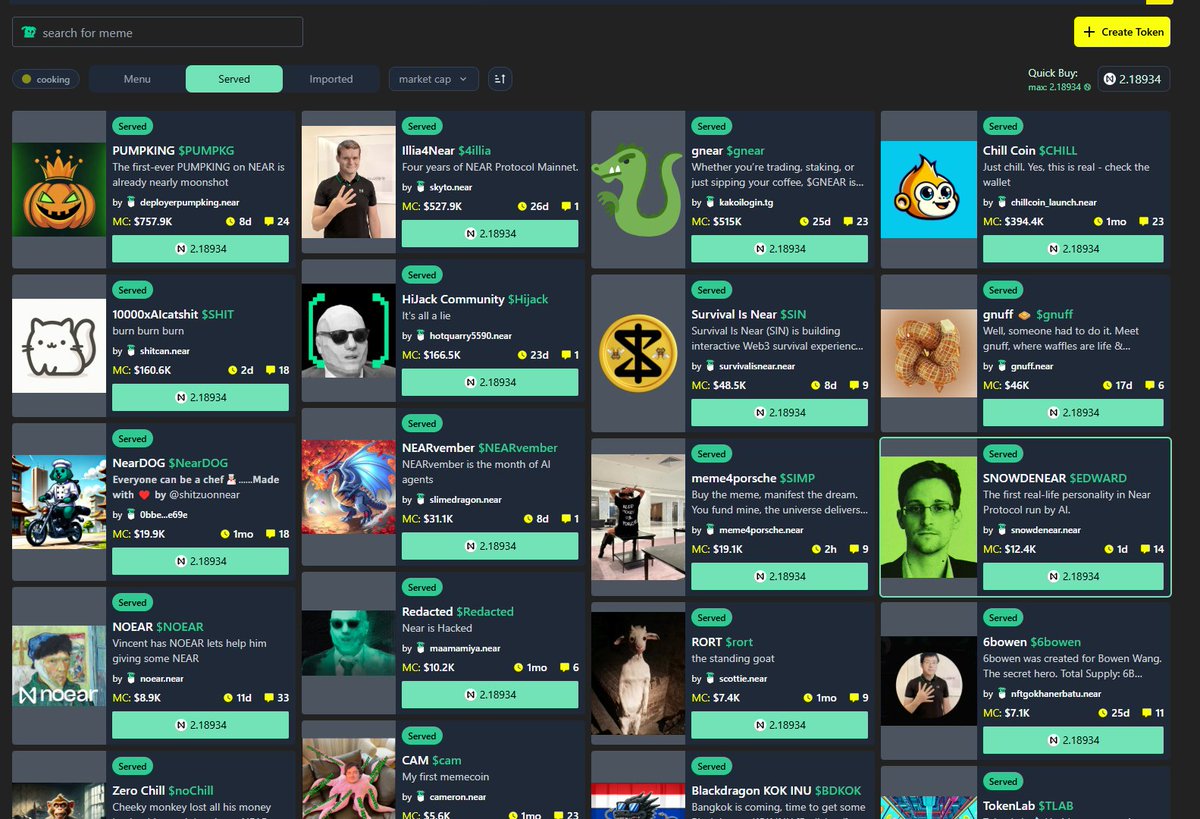This screenshot has width=1200, height=819.
Task: Click the PUMPKING age clock icon 8d
Action: [x=230, y=222]
